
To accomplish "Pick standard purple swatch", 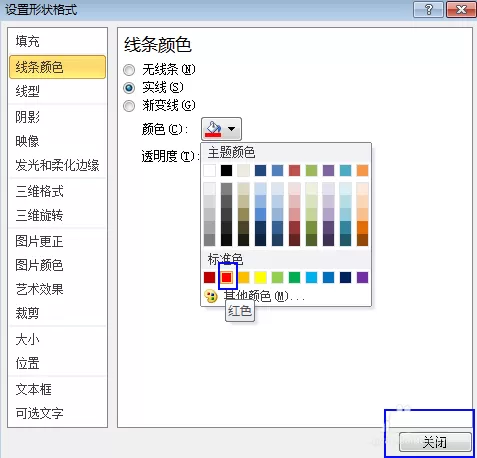I will point(362,277).
